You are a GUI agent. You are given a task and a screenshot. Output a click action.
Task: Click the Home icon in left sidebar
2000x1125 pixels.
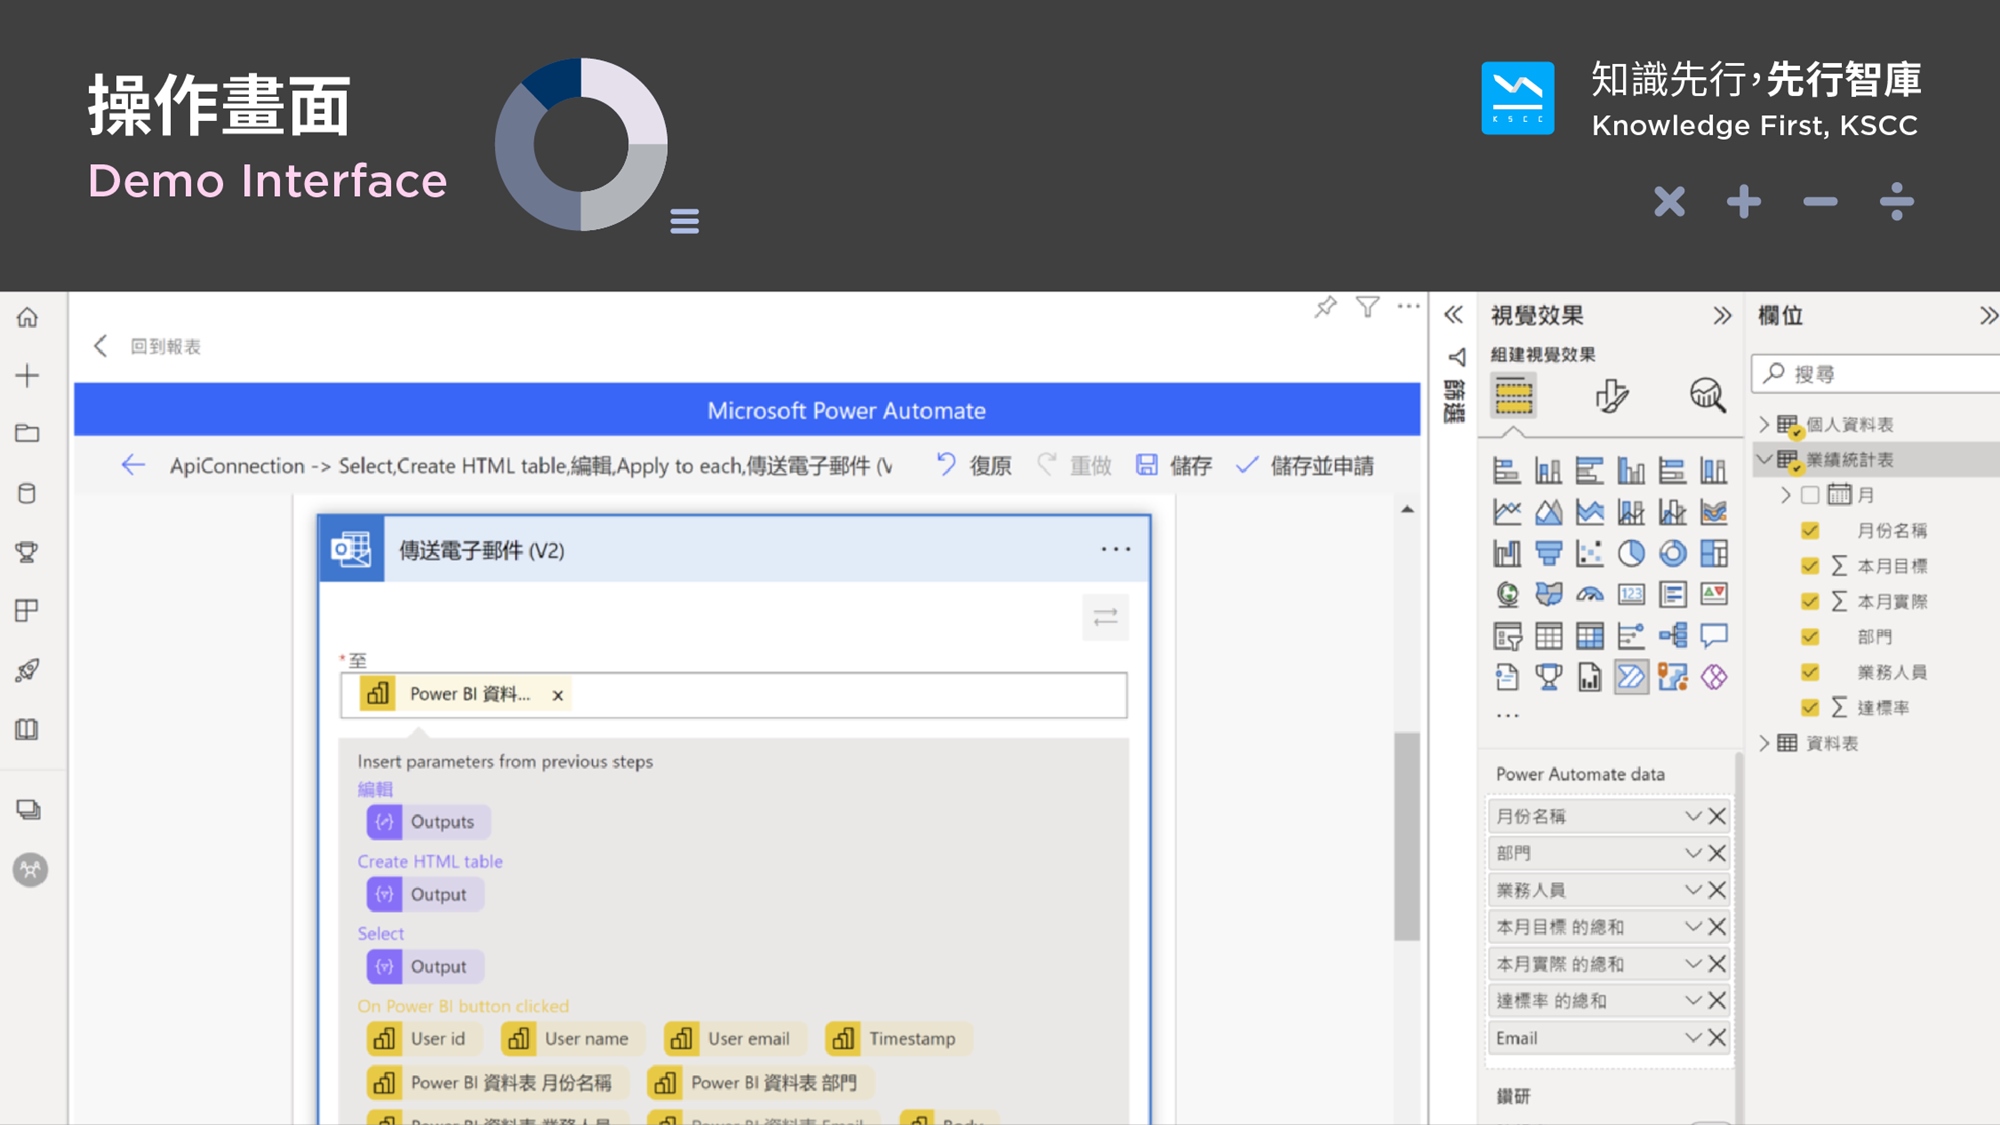28,318
